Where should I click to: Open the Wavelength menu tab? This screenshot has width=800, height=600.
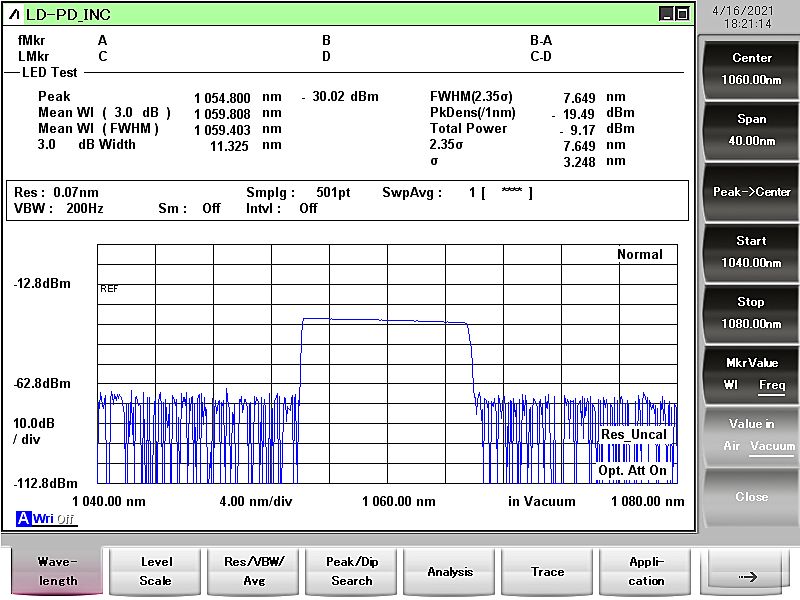[57, 572]
